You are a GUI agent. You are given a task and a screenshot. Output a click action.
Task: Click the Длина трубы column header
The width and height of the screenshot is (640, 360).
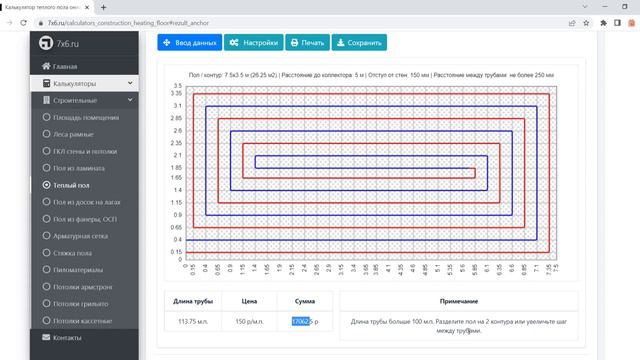193,301
